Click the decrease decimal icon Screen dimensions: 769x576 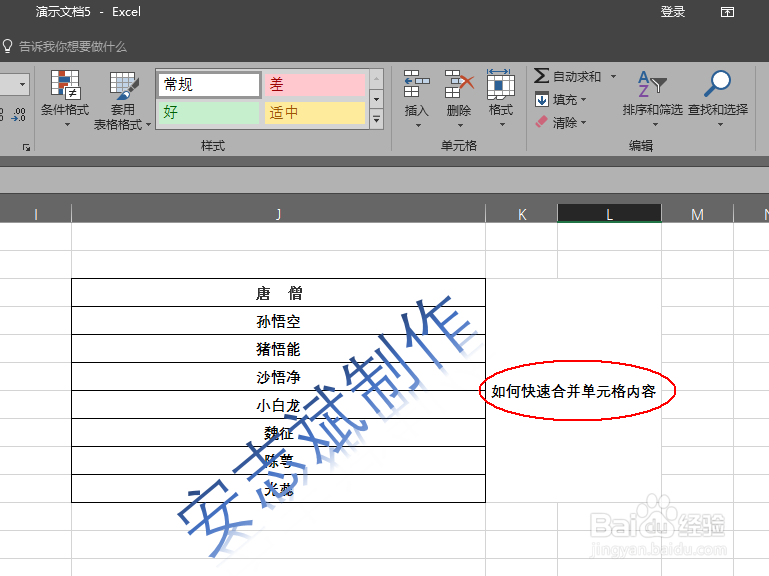click(x=19, y=115)
